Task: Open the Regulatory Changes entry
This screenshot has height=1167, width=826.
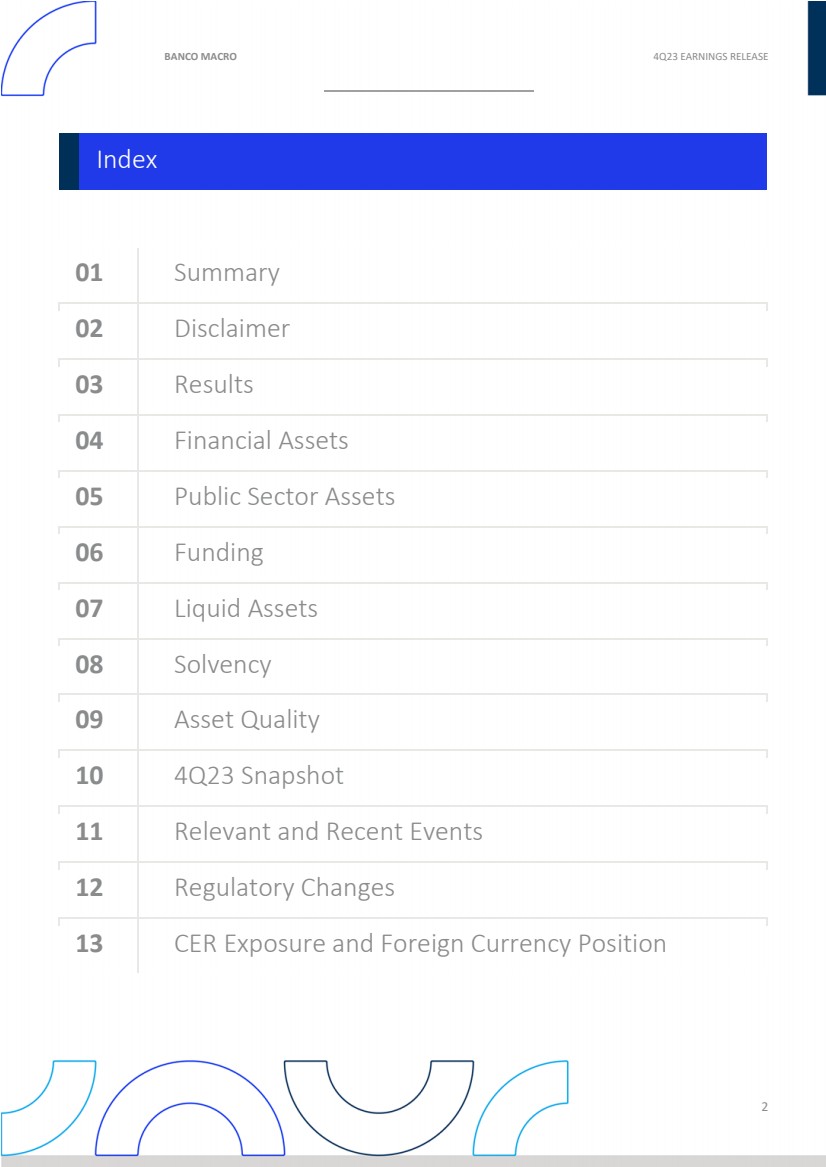Action: tap(284, 888)
